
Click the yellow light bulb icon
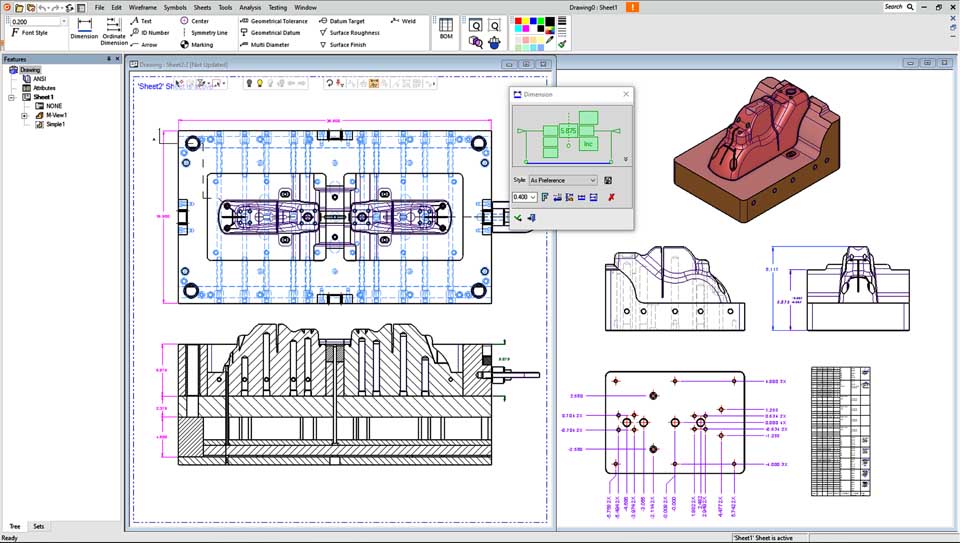point(260,83)
